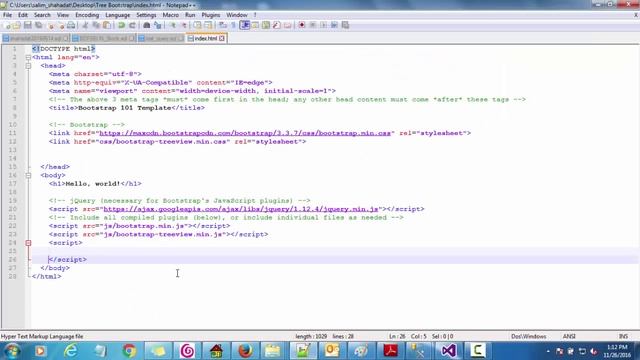The image size is (640, 360).
Task: Open the View menu
Action: tap(63, 15)
